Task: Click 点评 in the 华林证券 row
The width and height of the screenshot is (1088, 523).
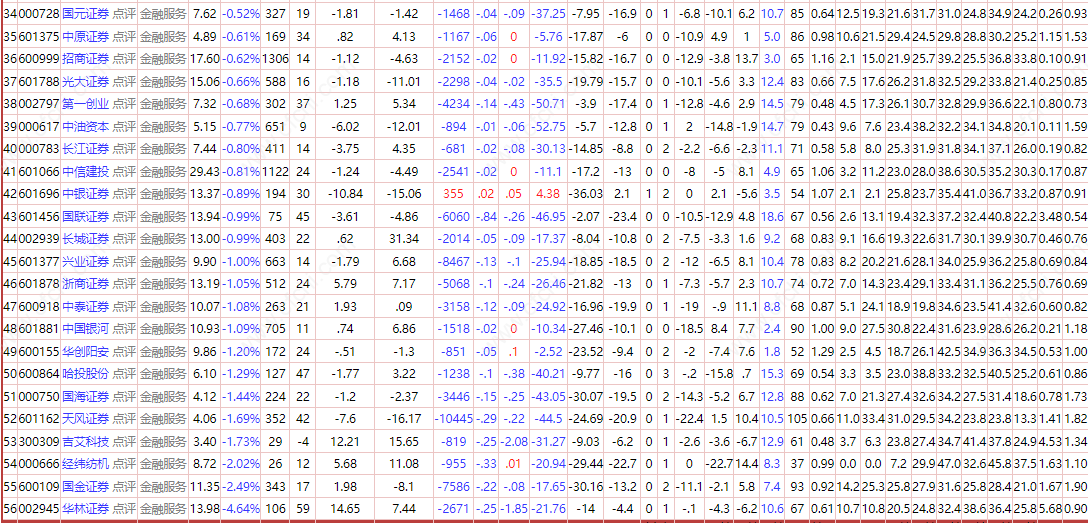Action: (x=124, y=509)
